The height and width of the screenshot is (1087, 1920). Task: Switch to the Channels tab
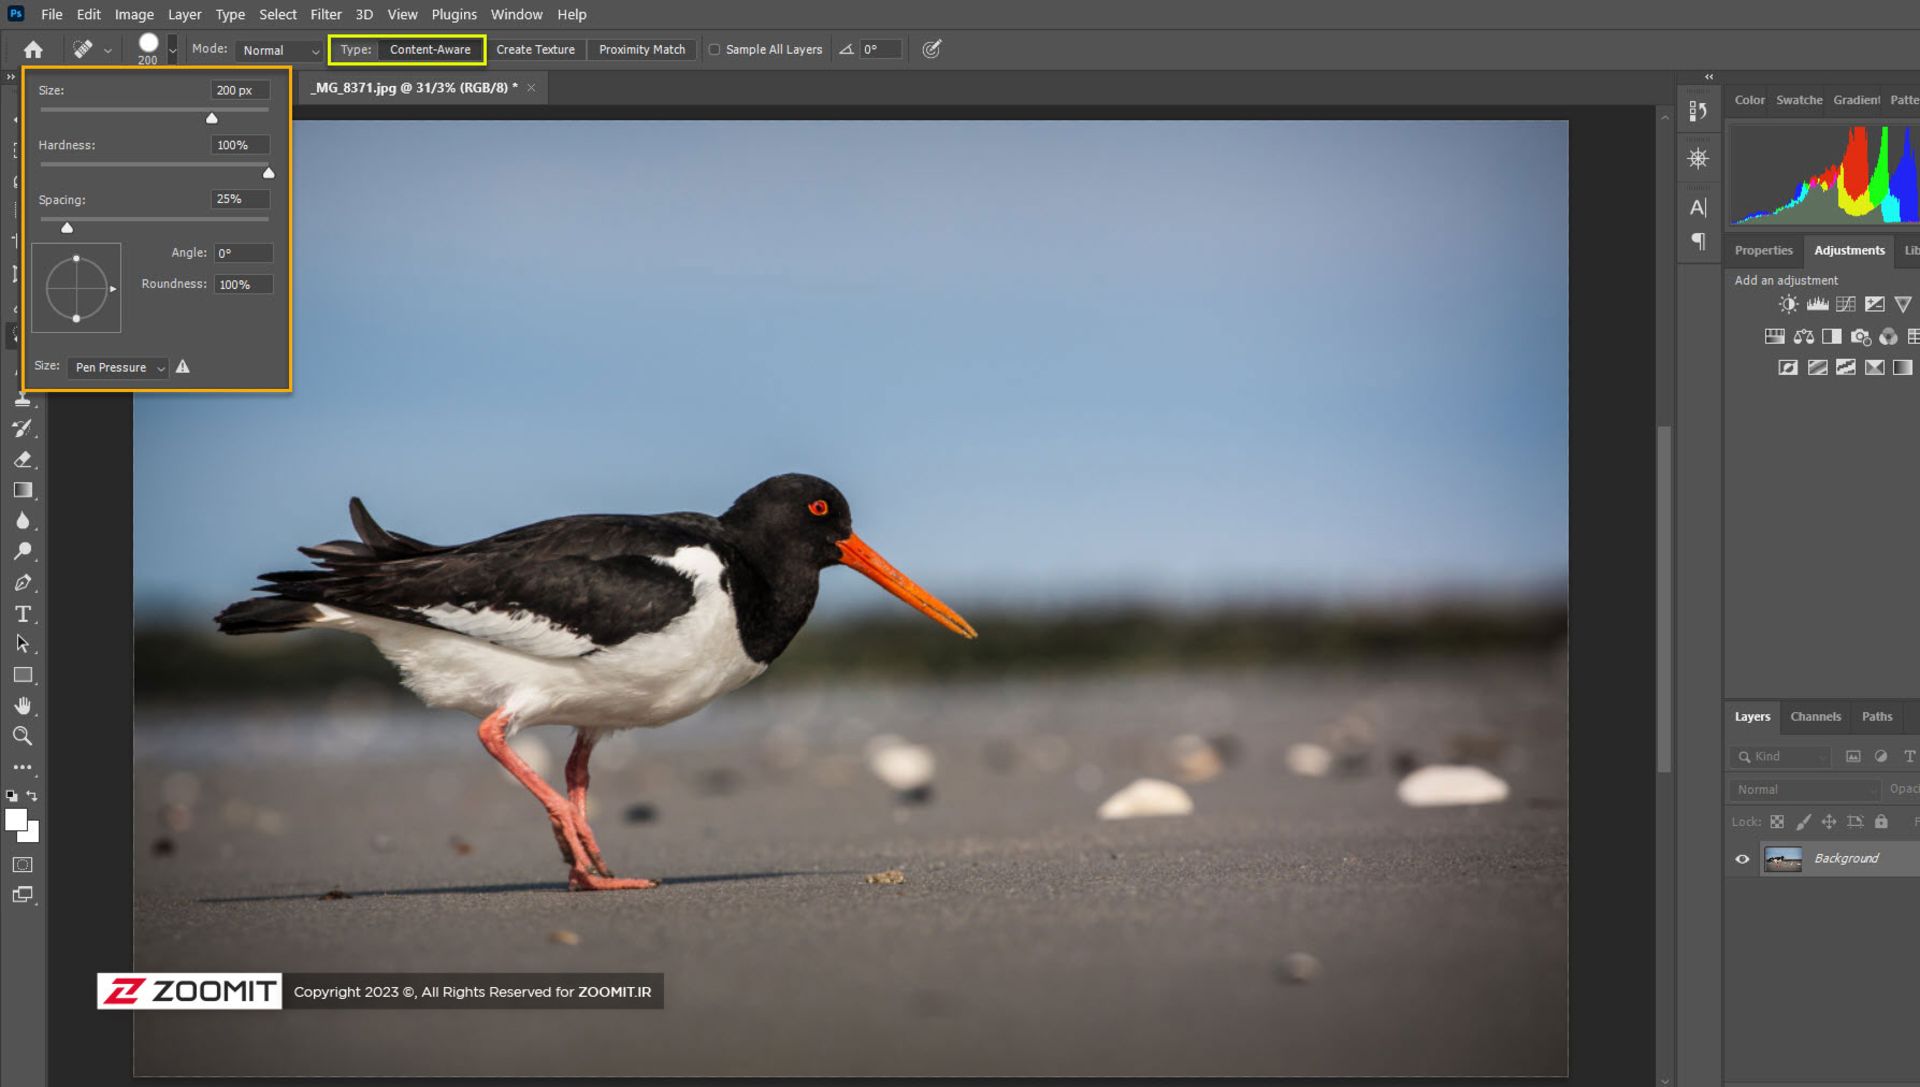(x=1815, y=717)
